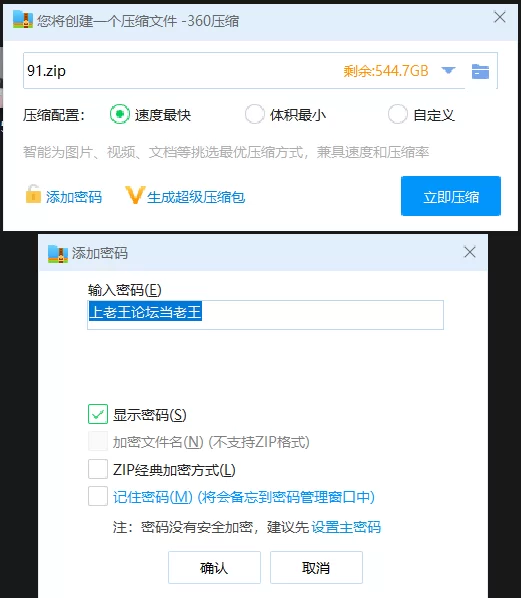Close the 360压缩 create archive window
The image size is (521, 598).
click(x=500, y=17)
